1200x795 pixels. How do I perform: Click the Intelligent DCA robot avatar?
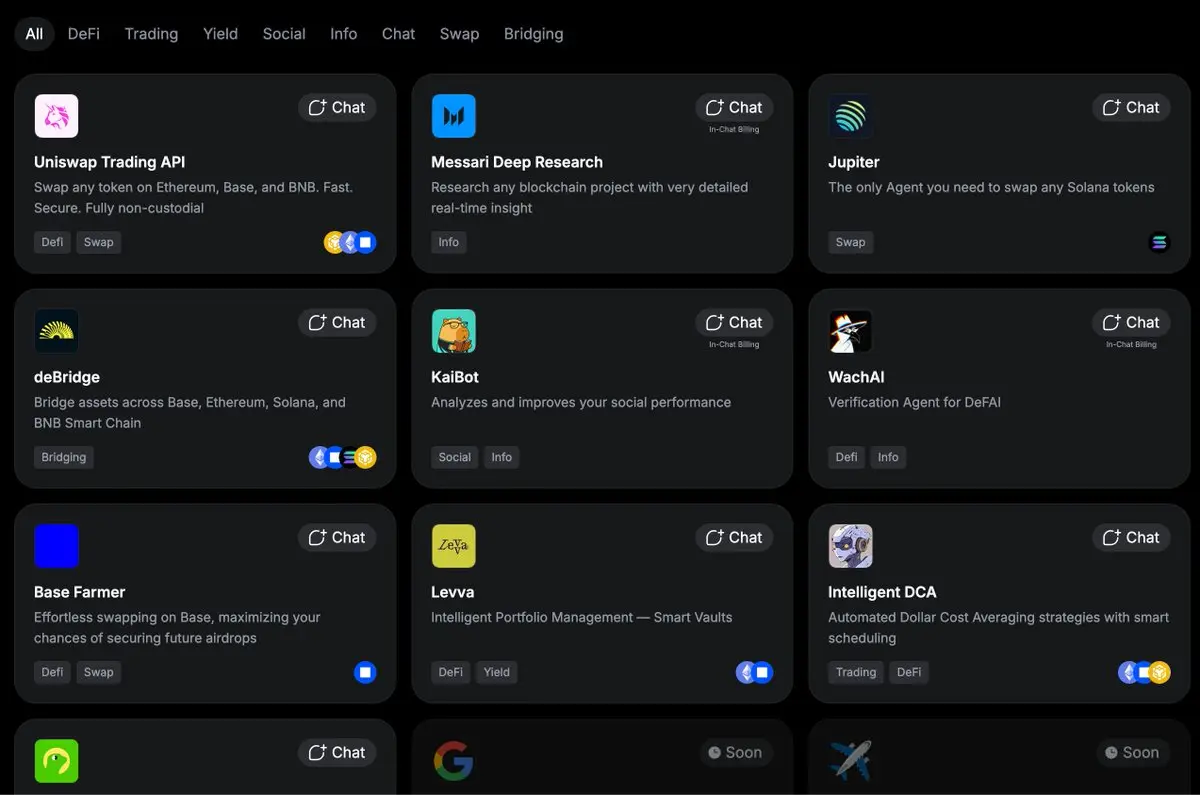(850, 546)
